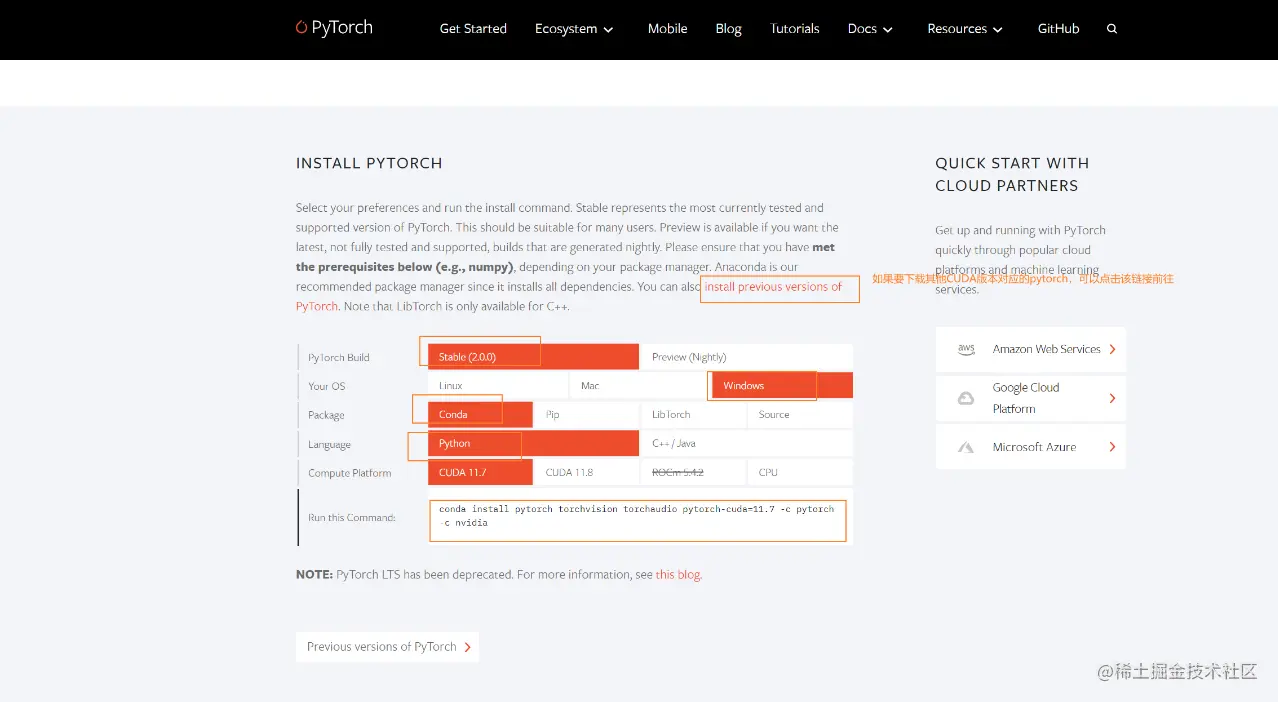This screenshot has width=1278, height=702.
Task: Click the Microsoft Azure logo icon
Action: [x=966, y=447]
